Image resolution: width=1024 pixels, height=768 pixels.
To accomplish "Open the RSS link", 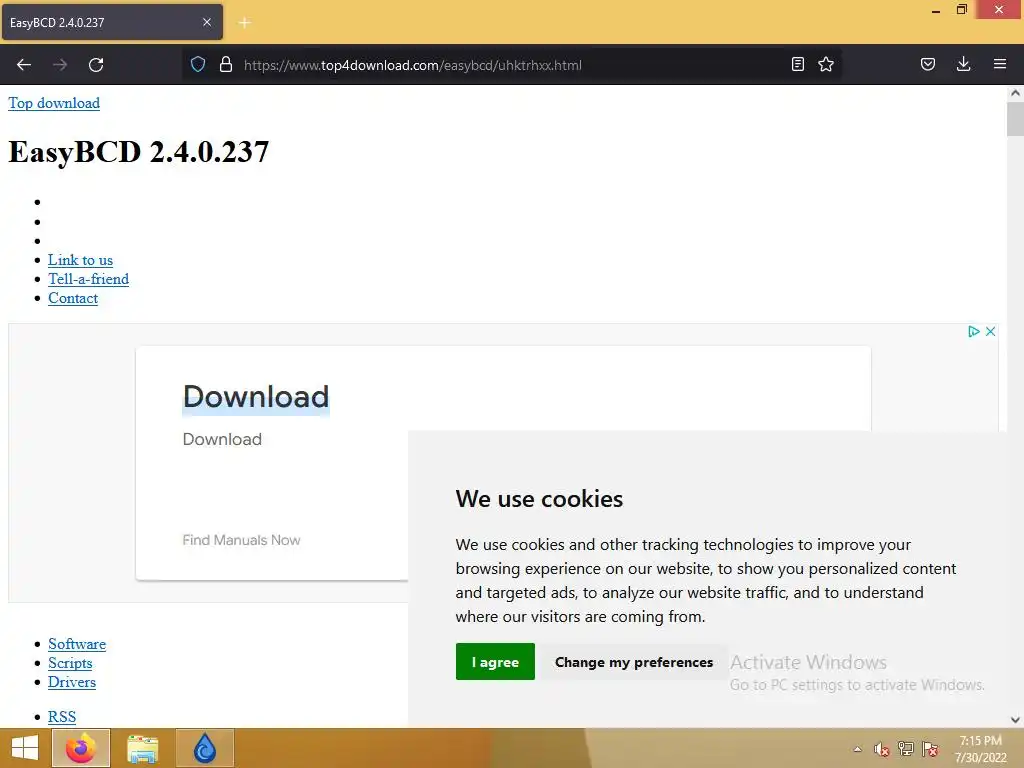I will pos(62,716).
